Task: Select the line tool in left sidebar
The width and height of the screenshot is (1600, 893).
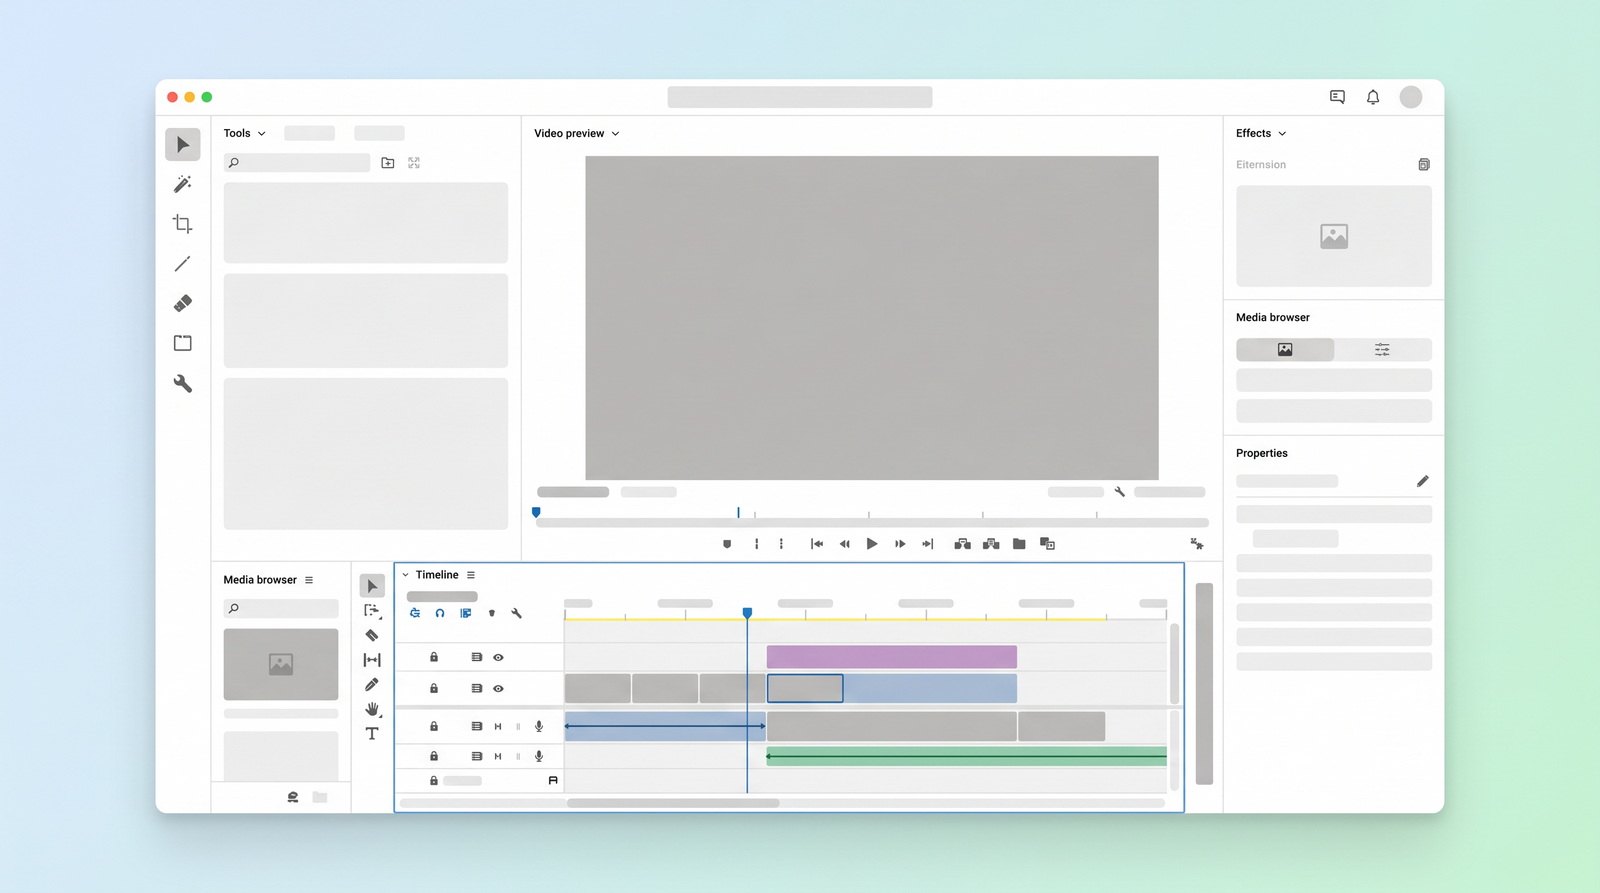Action: tap(183, 264)
